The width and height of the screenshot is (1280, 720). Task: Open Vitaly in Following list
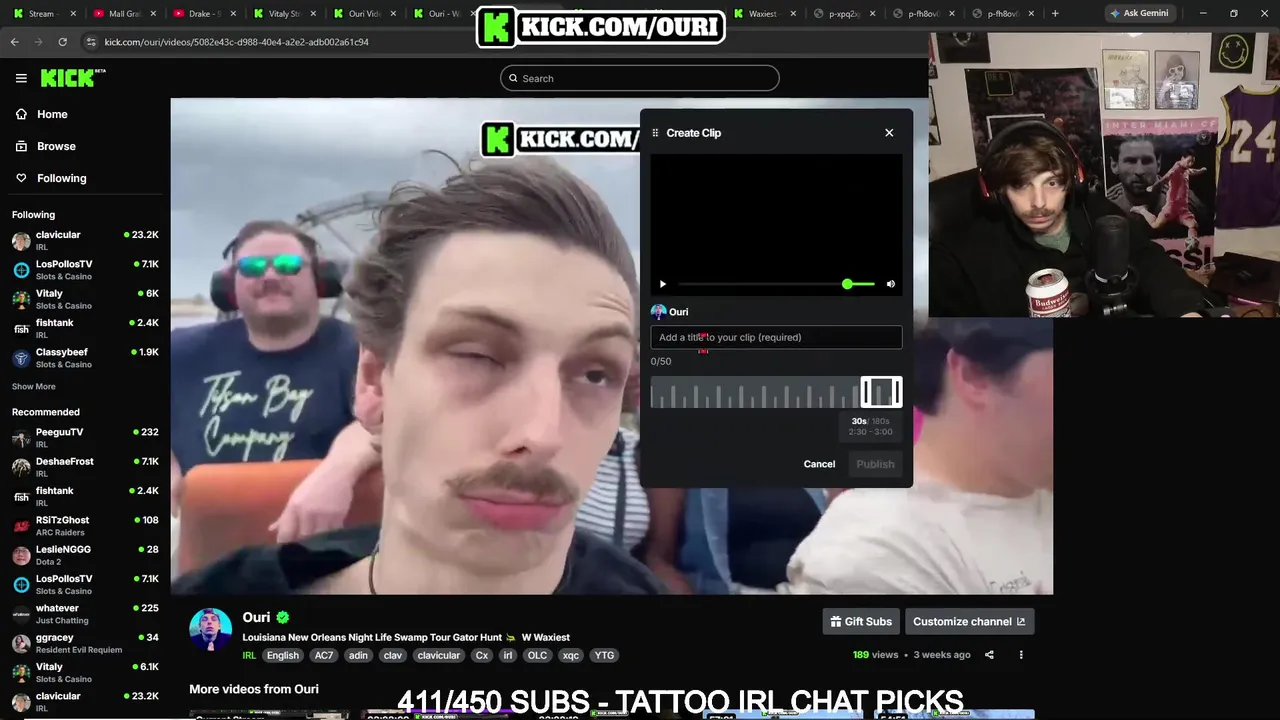tap(85, 299)
